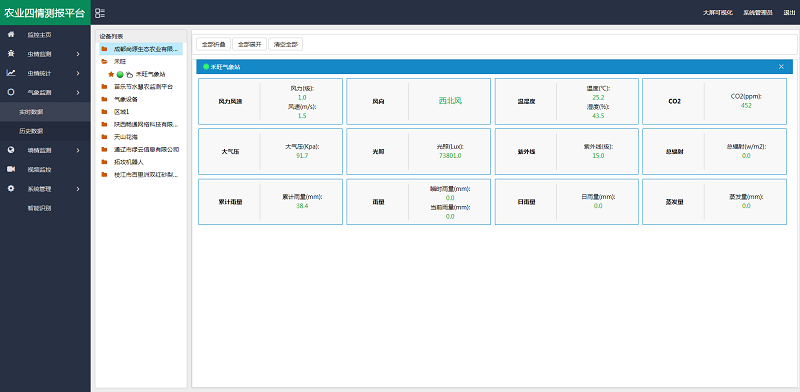Toggle the sidebar menu collapse icon
Image resolution: width=800 pixels, height=392 pixels.
(x=100, y=13)
